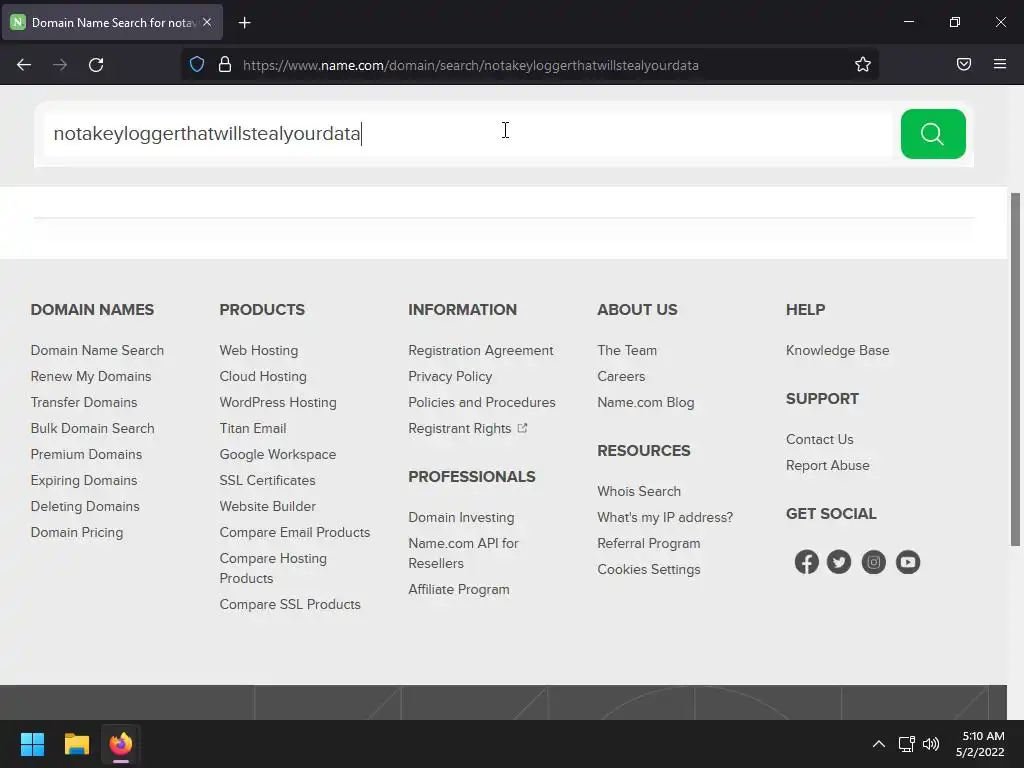
Task: Go back with the browser back arrow
Action: [24, 65]
